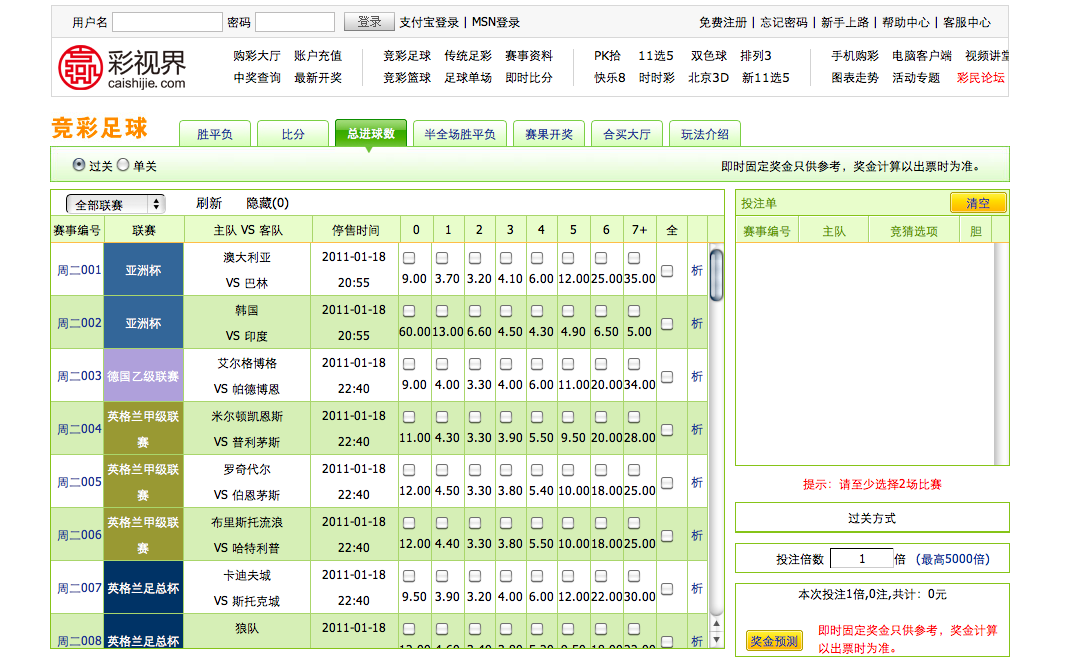Select the 单关 radio button
Screen dimensions: 1065x666
coord(124,165)
